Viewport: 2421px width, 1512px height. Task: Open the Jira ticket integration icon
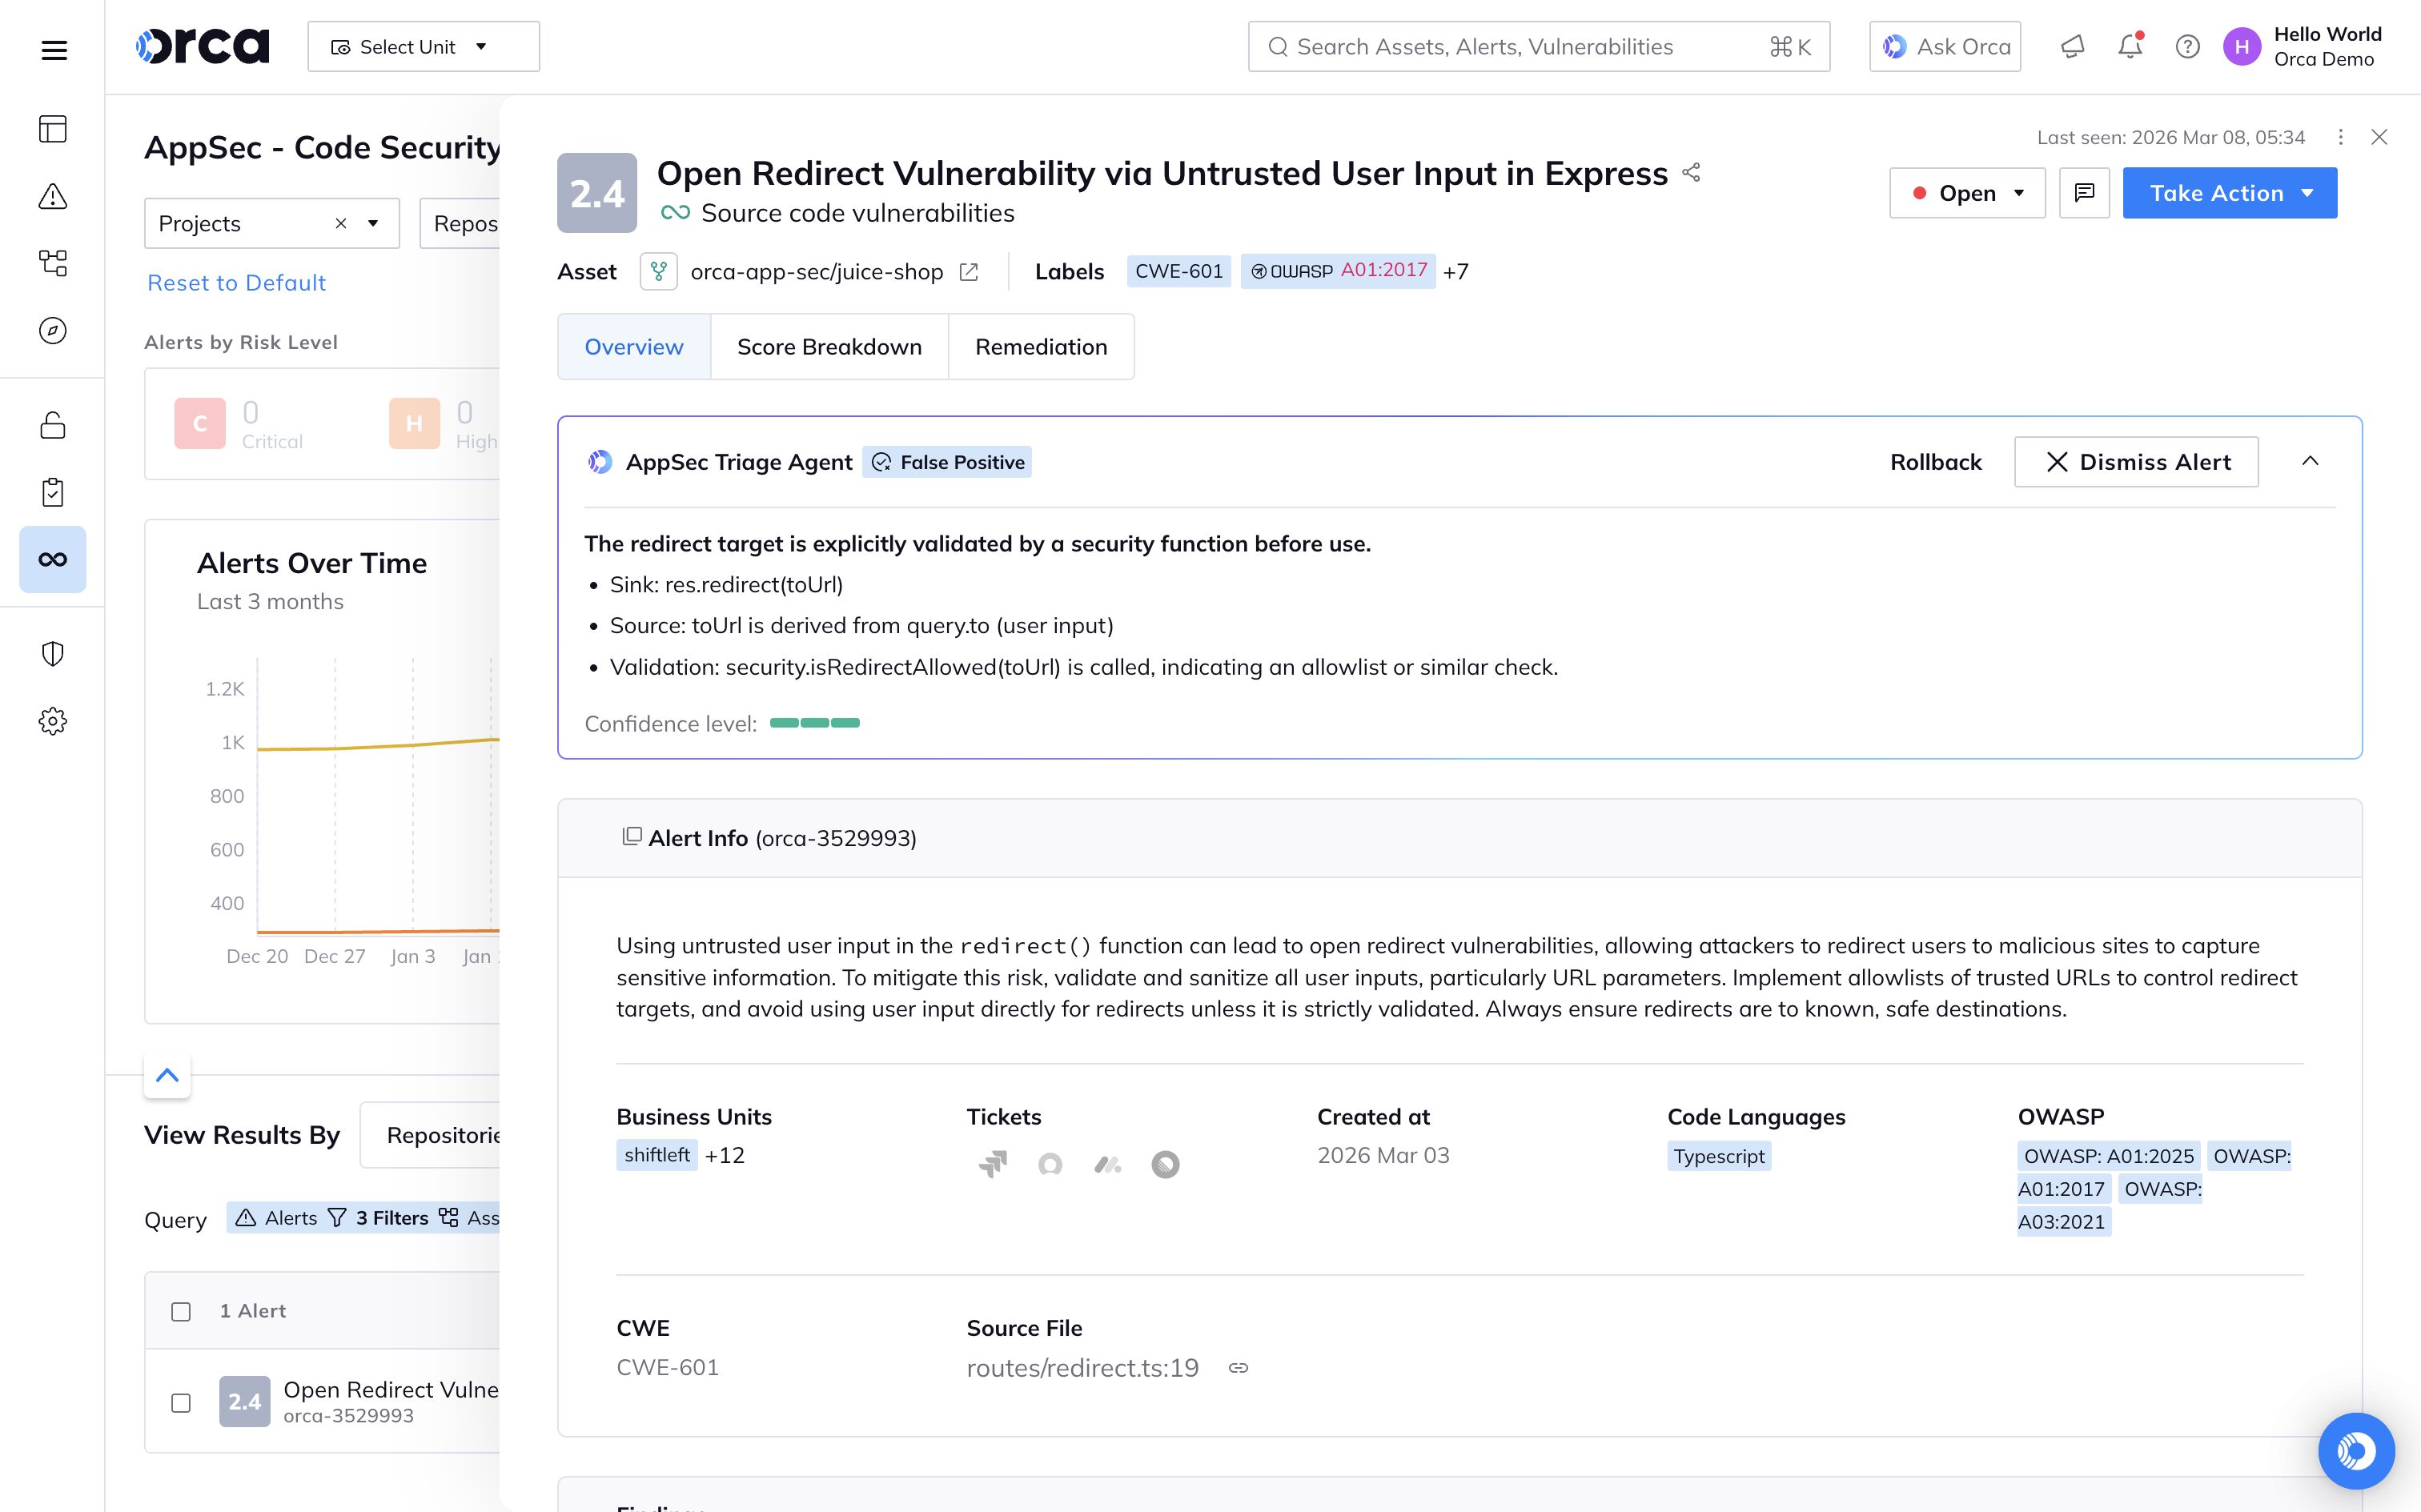coord(992,1164)
